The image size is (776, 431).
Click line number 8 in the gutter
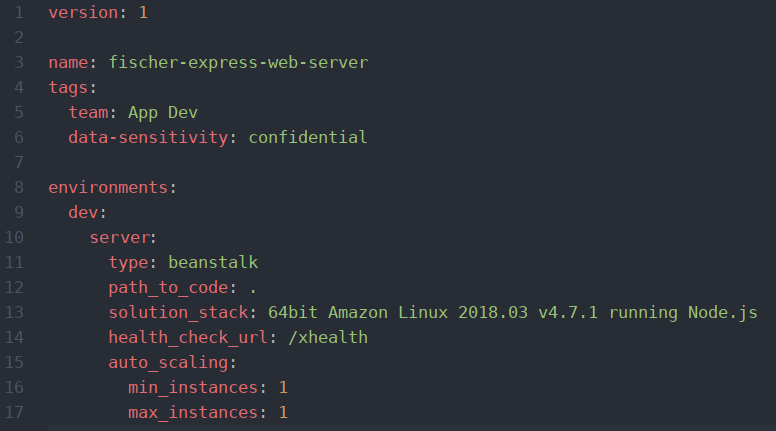[x=19, y=188]
